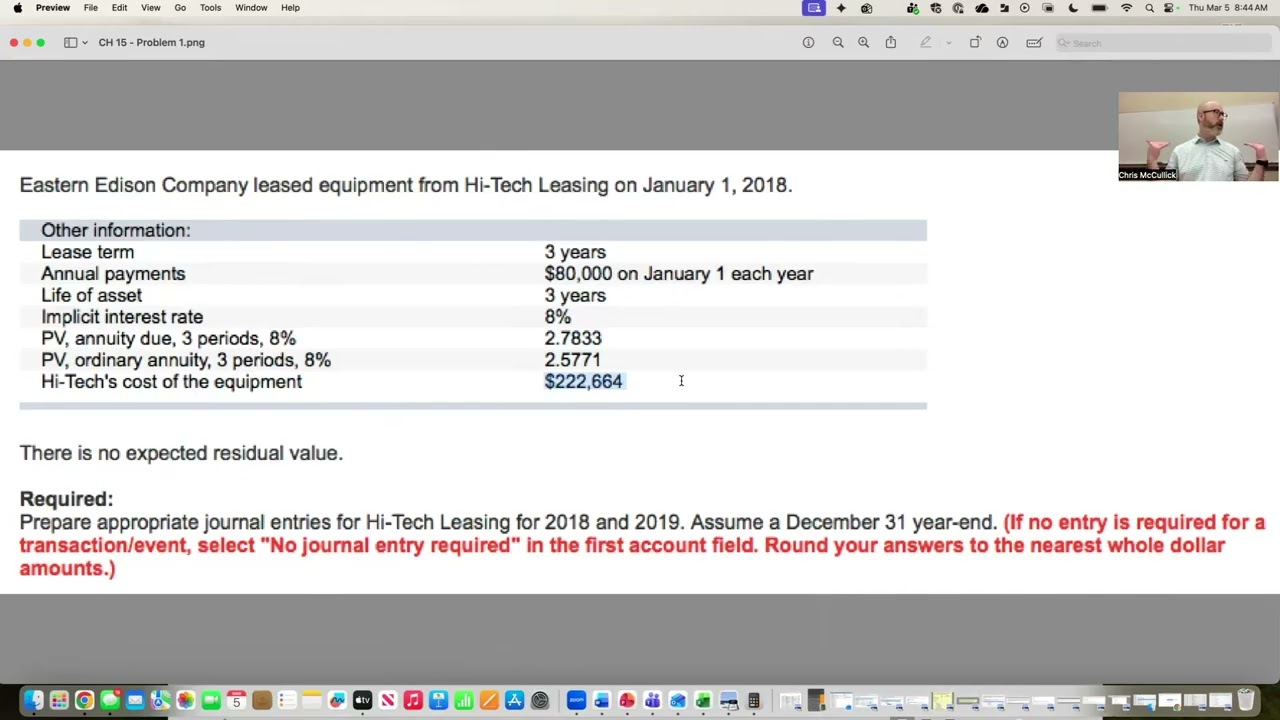Open Notes from the Dock

pyautogui.click(x=312, y=700)
